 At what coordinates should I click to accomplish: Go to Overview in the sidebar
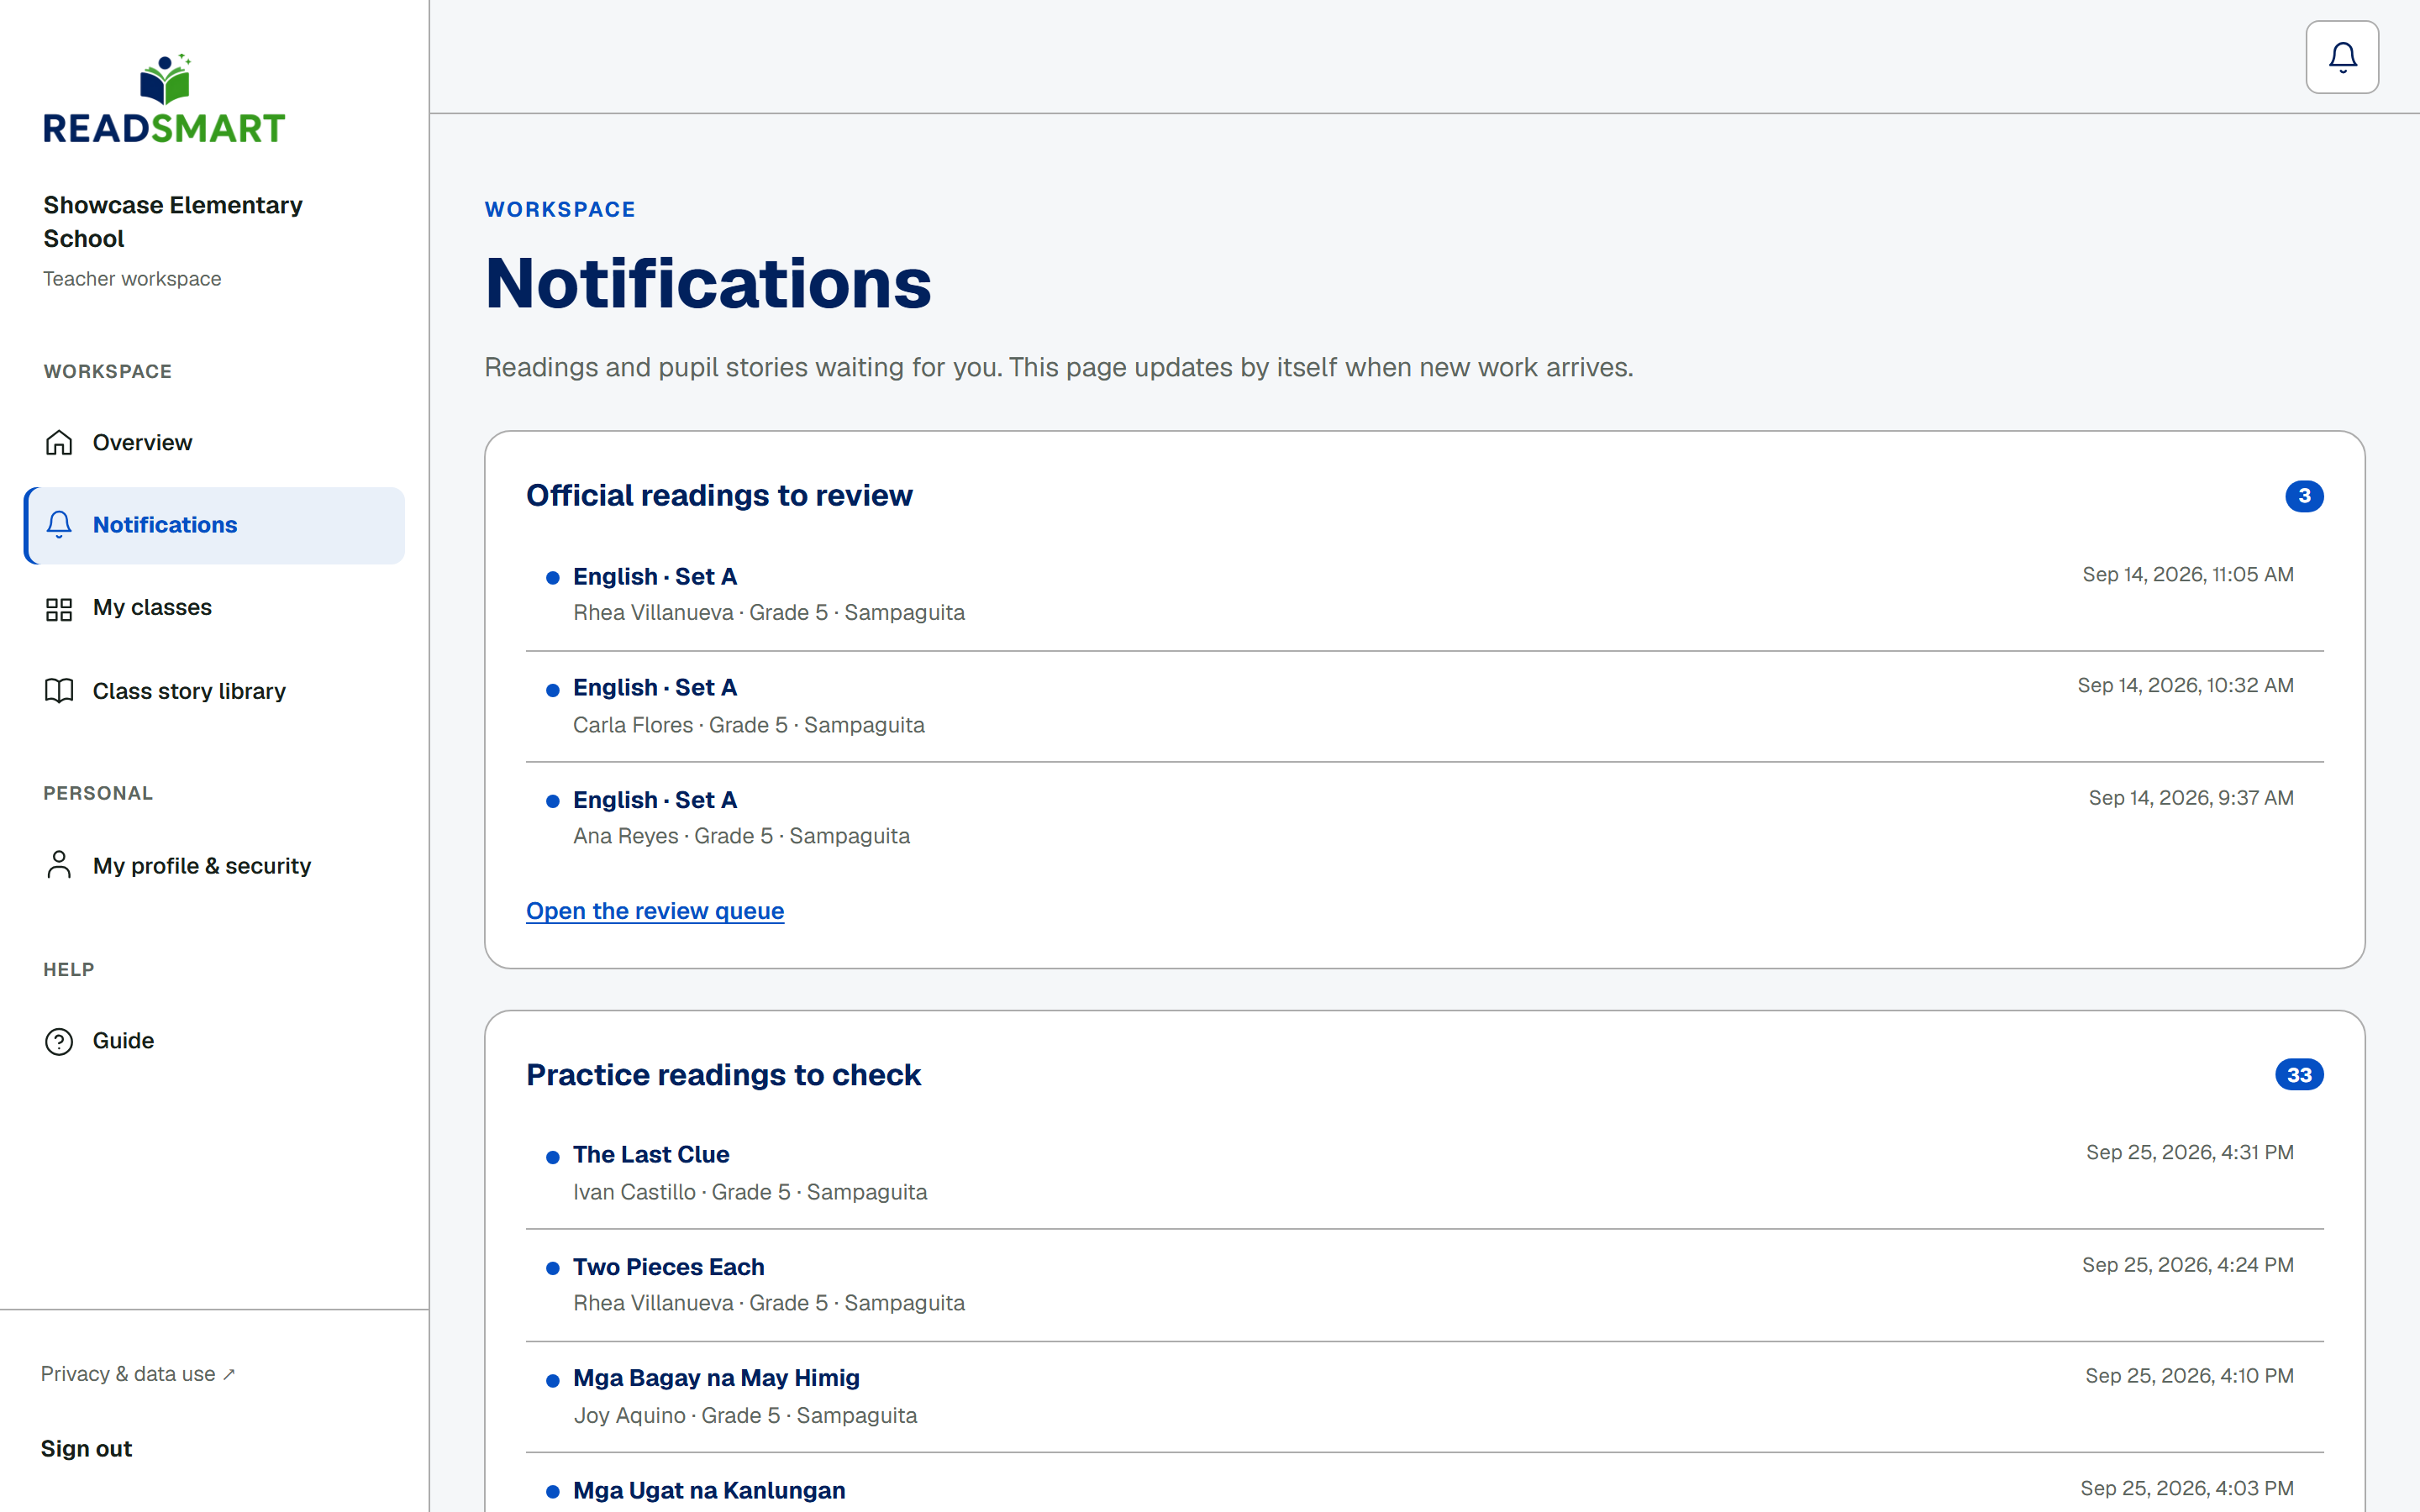(214, 442)
